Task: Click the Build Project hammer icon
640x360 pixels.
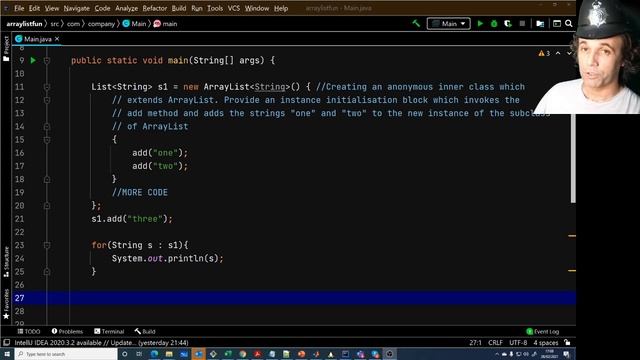Action: [416, 24]
